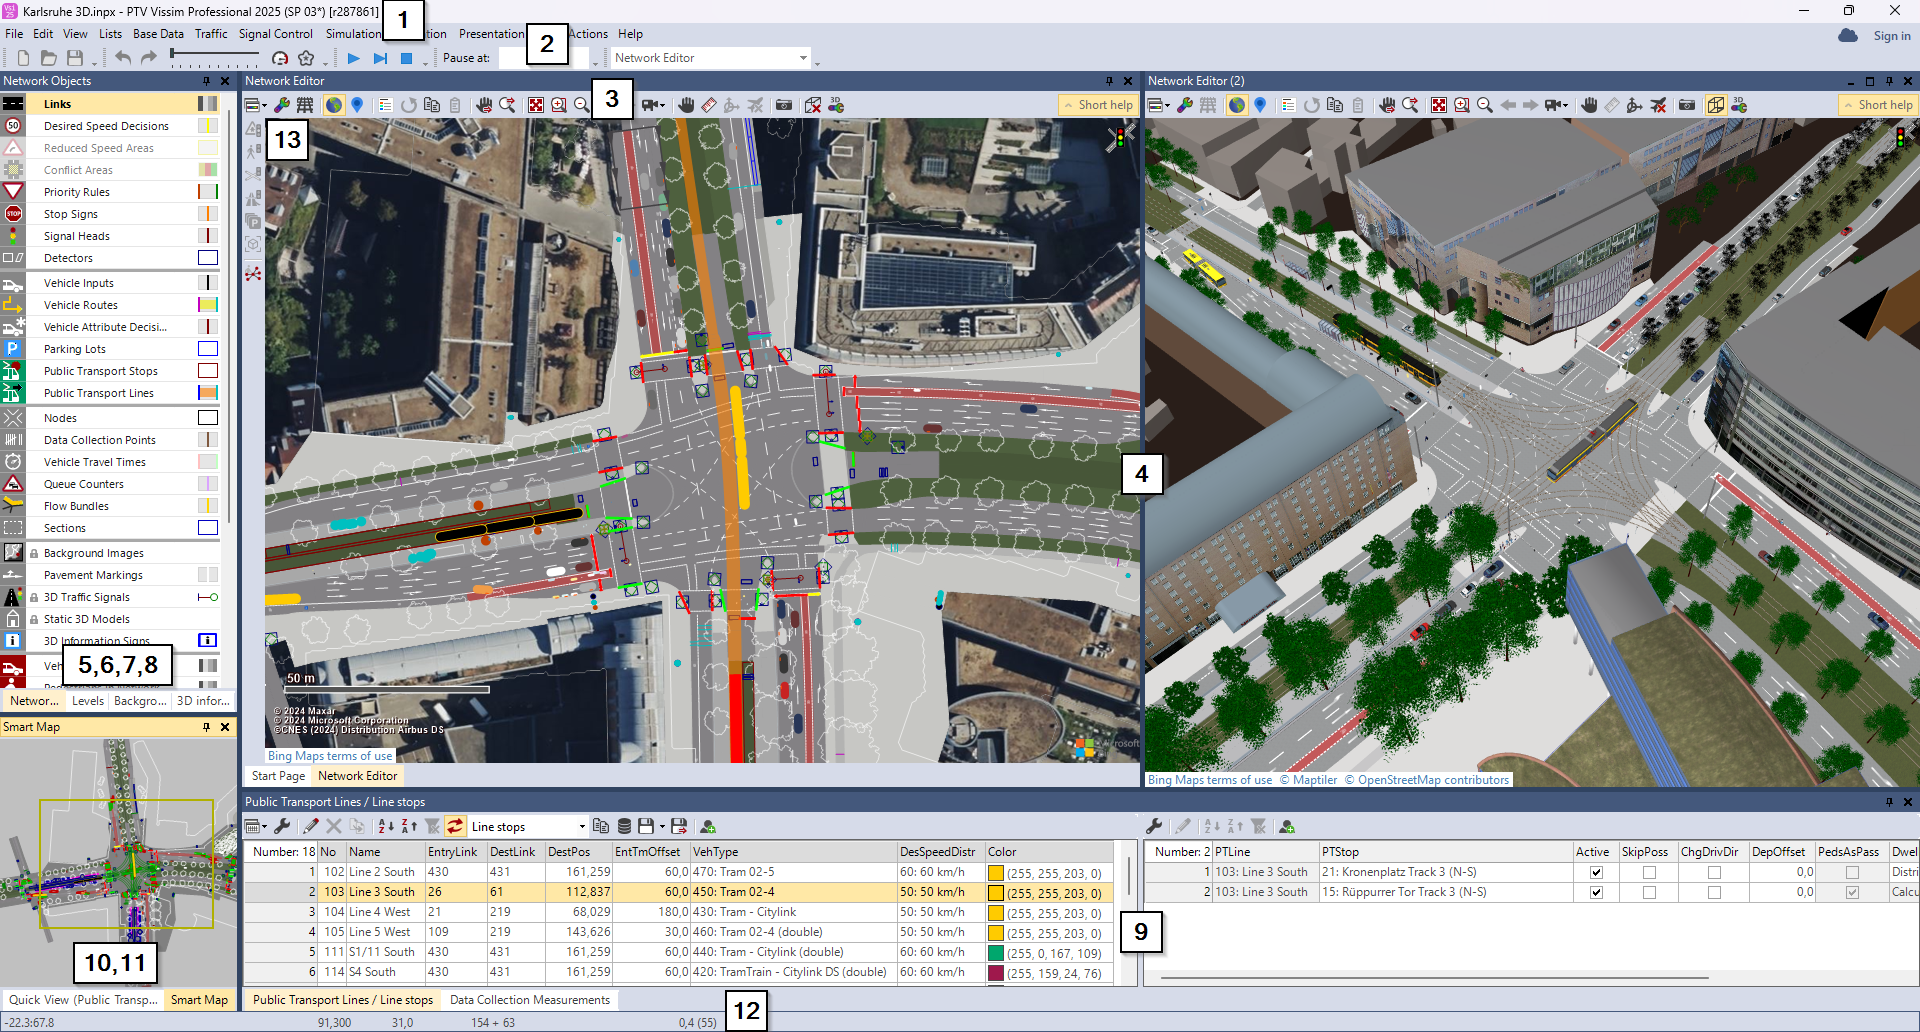
Task: Stop the simulation using the stop button
Action: pyautogui.click(x=406, y=59)
